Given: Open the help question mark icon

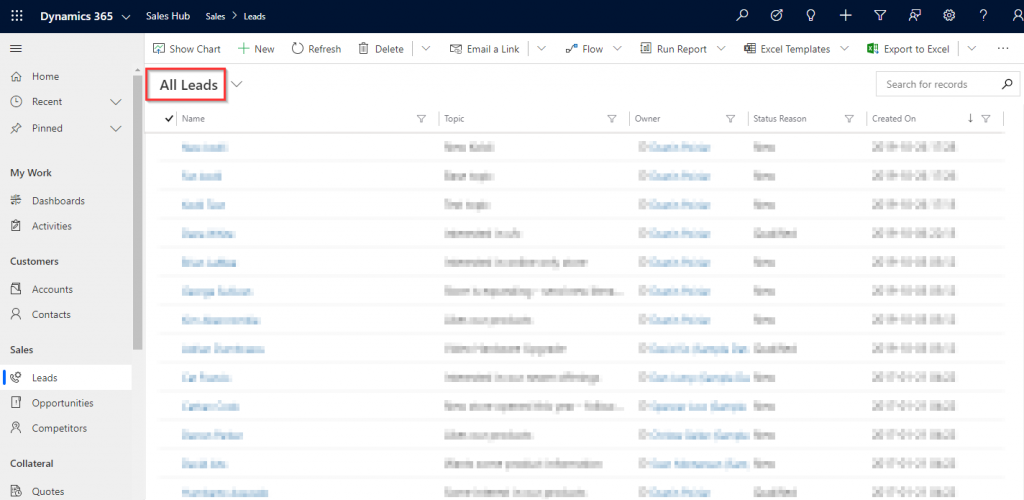Looking at the screenshot, I should (x=984, y=16).
